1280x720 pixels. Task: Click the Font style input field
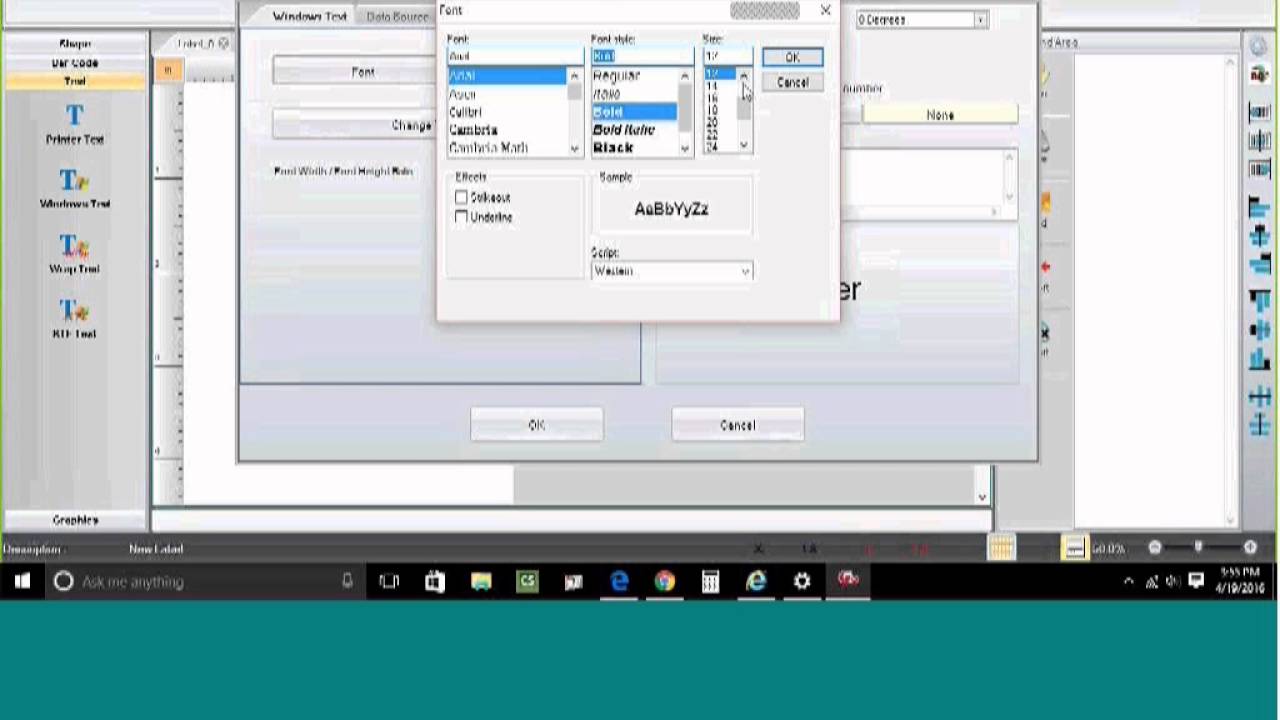(x=642, y=56)
